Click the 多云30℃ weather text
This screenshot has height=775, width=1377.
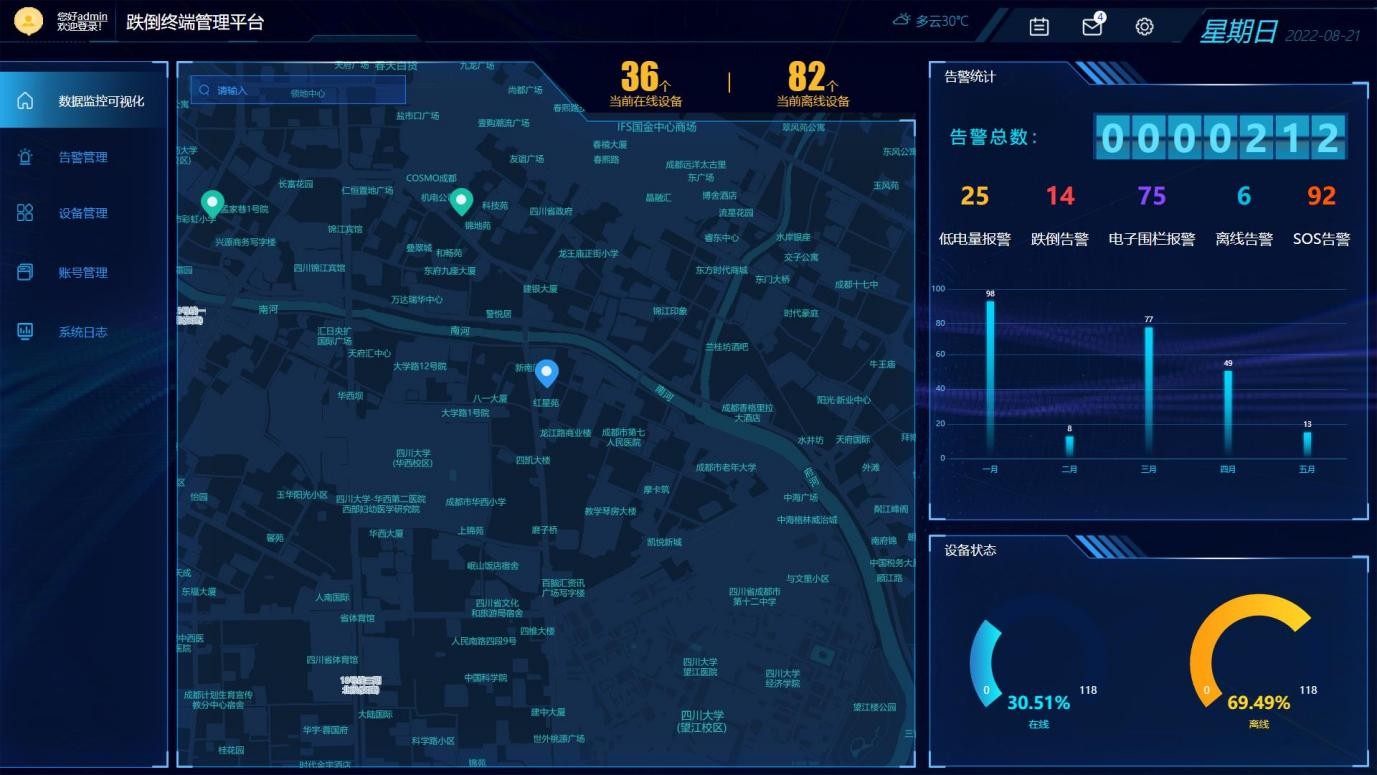[x=942, y=21]
